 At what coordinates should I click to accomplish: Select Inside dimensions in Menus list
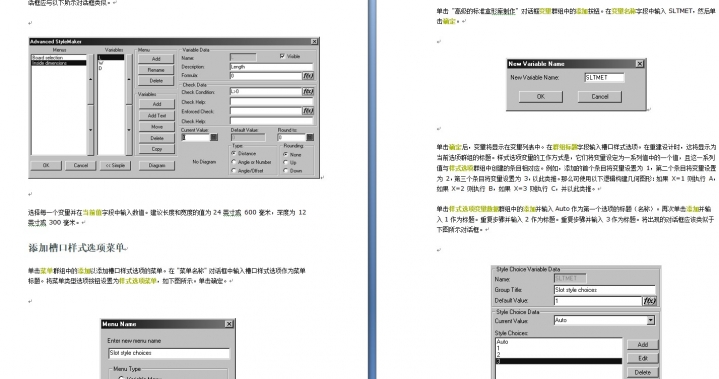(59, 63)
